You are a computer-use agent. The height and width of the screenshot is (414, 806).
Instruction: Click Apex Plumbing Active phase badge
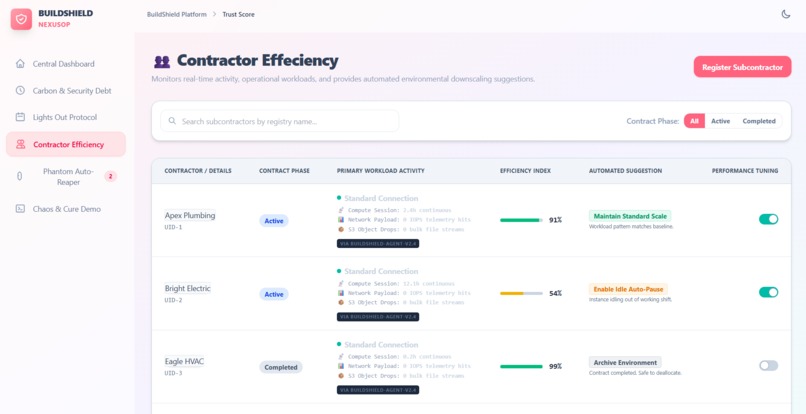click(x=274, y=221)
